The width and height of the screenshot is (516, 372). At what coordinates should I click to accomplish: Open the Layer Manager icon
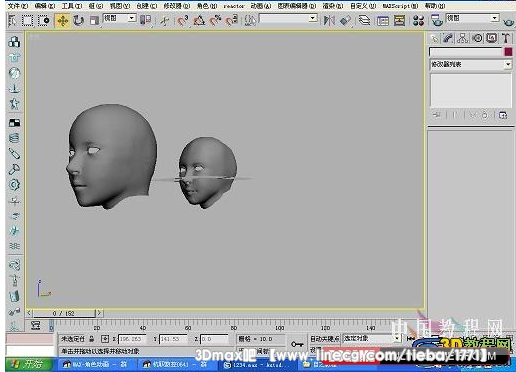pyautogui.click(x=365, y=20)
